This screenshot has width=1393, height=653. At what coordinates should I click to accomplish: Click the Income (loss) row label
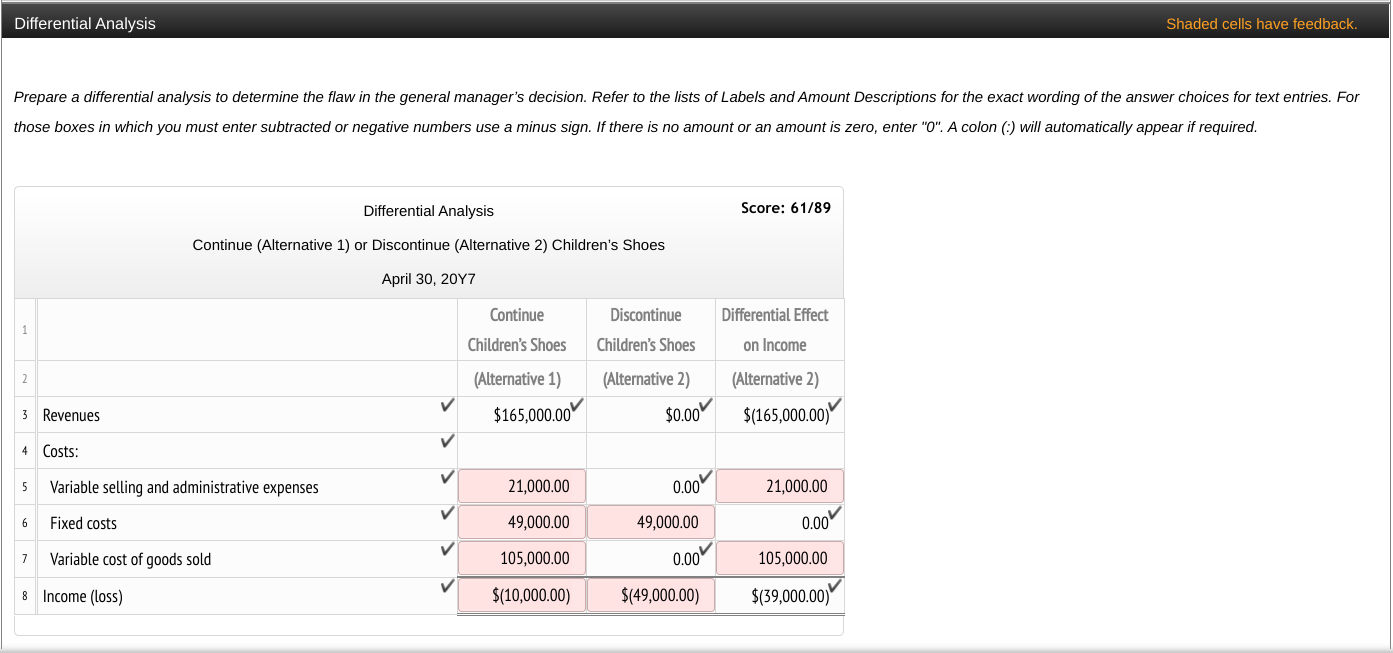82,596
